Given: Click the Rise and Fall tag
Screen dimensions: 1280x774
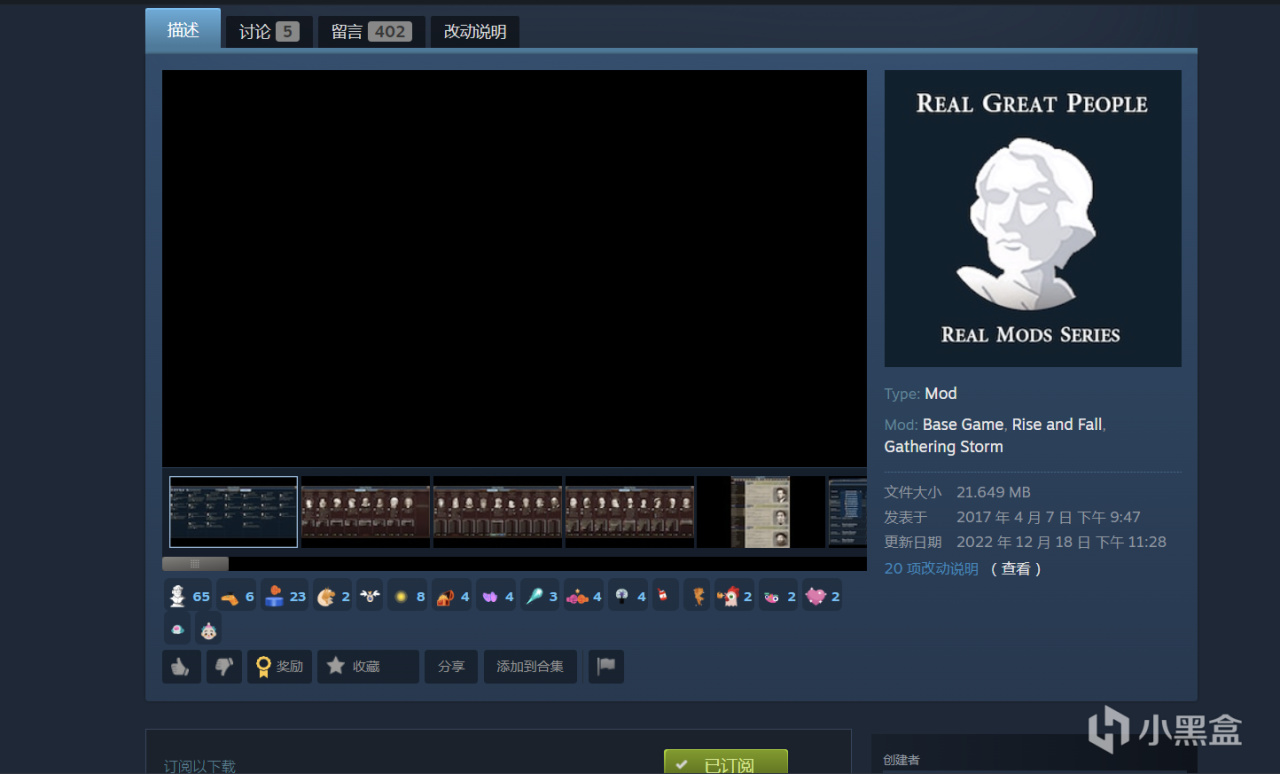Looking at the screenshot, I should coord(1057,424).
